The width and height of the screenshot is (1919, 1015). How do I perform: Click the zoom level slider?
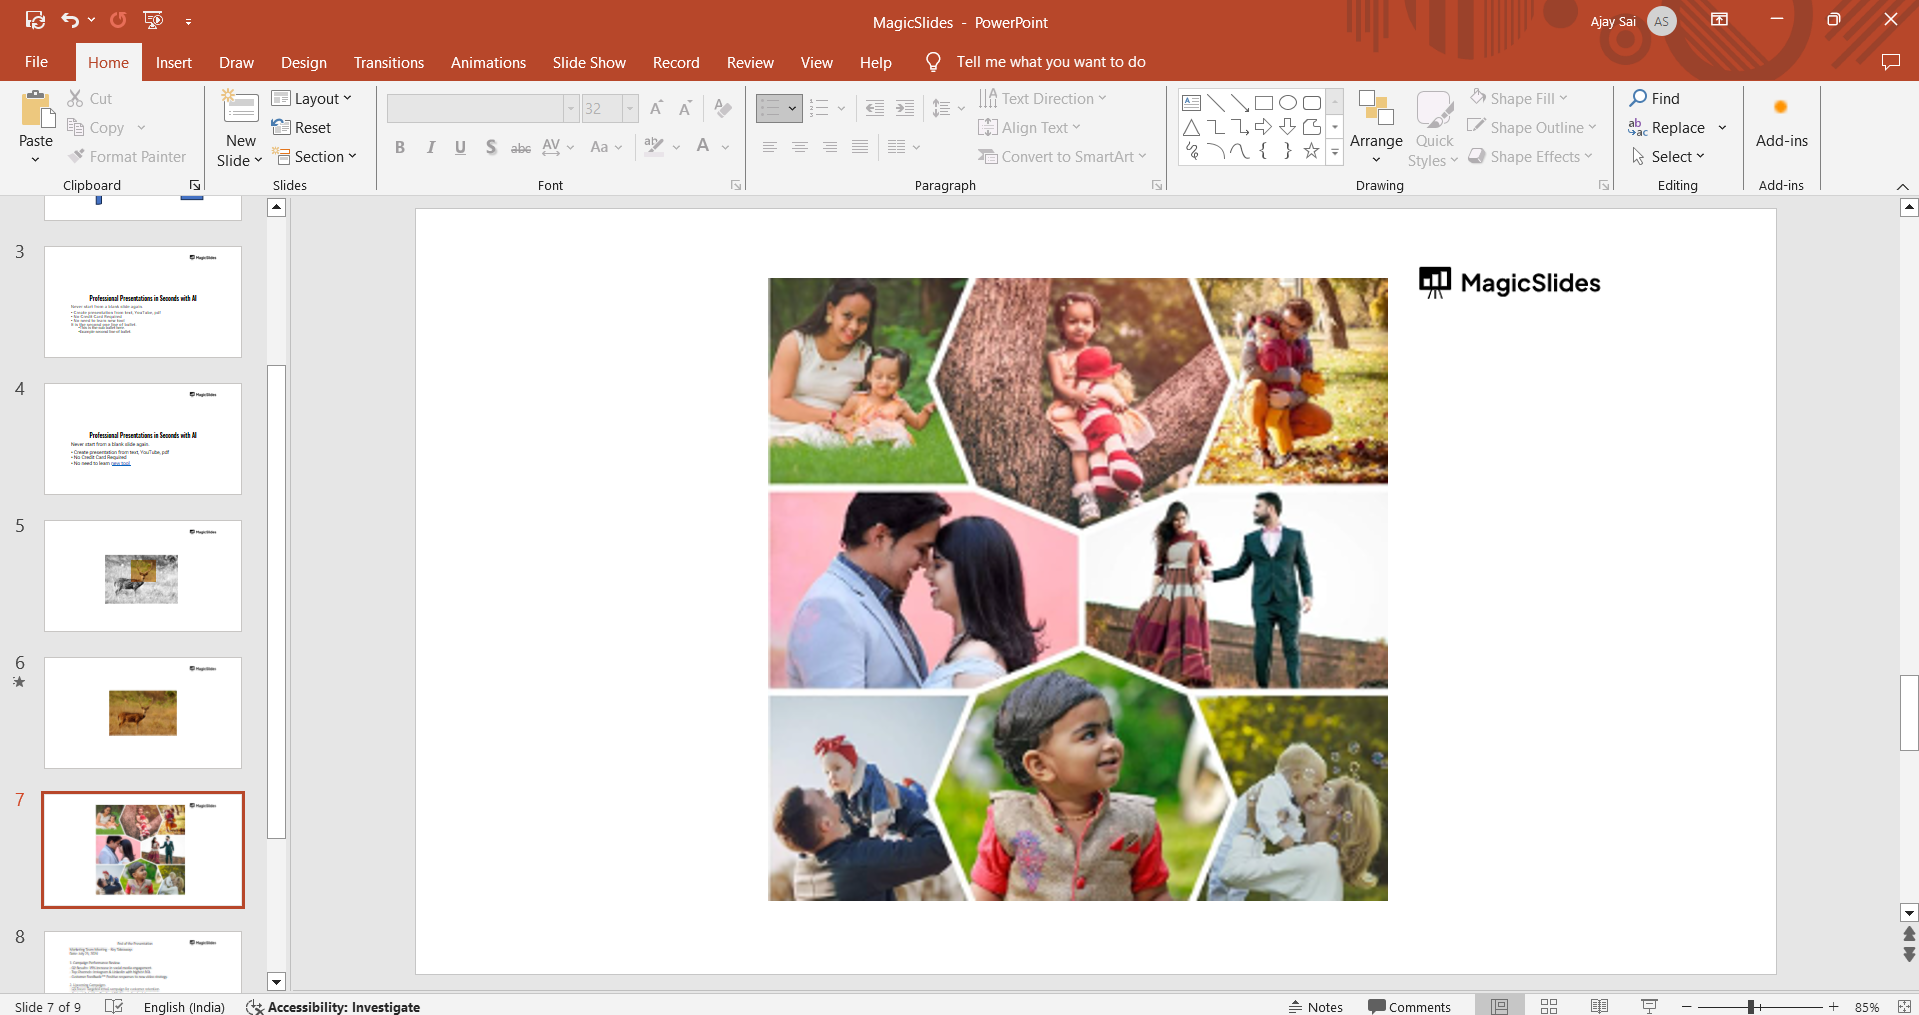tap(1751, 1007)
